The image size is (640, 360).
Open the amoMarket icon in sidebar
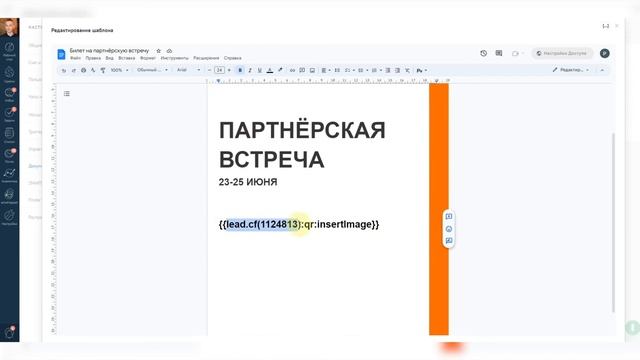[9, 196]
